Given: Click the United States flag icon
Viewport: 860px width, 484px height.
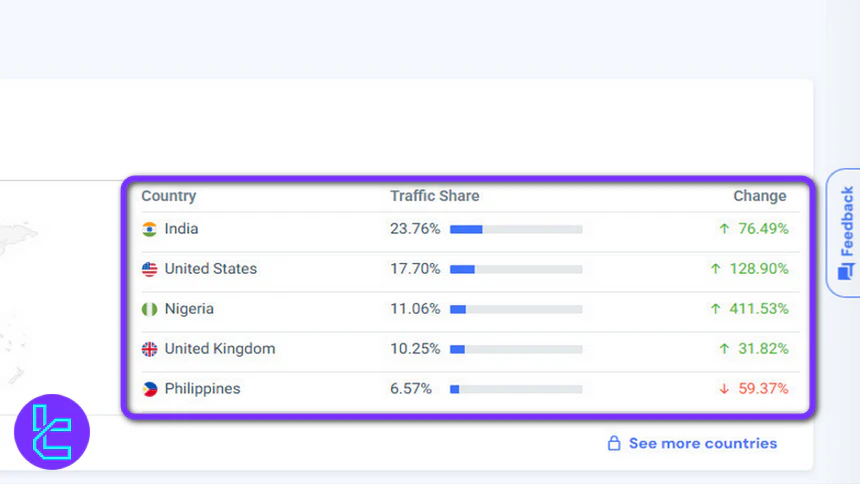Looking at the screenshot, I should point(150,269).
